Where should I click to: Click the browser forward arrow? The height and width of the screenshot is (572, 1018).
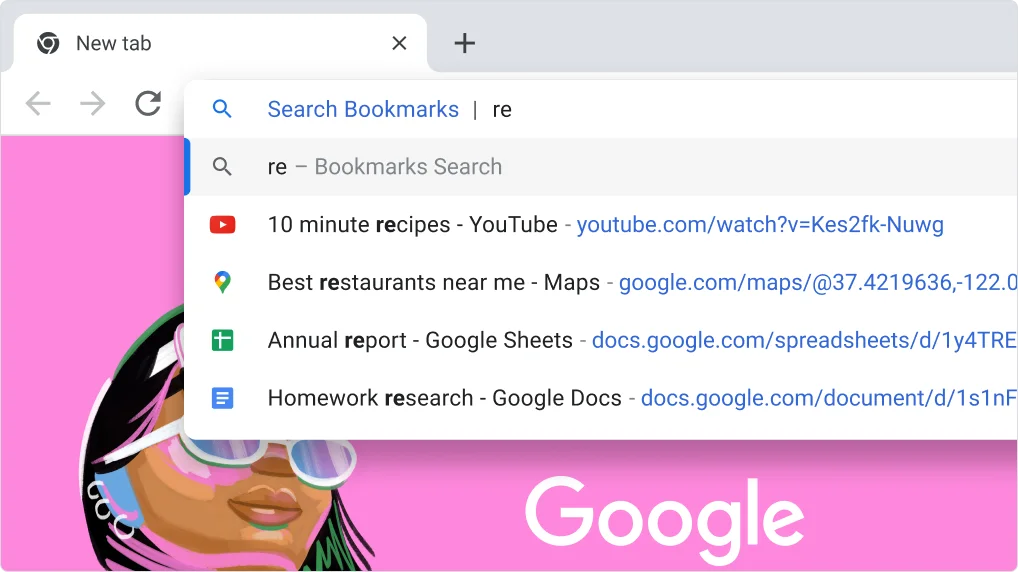[x=93, y=103]
